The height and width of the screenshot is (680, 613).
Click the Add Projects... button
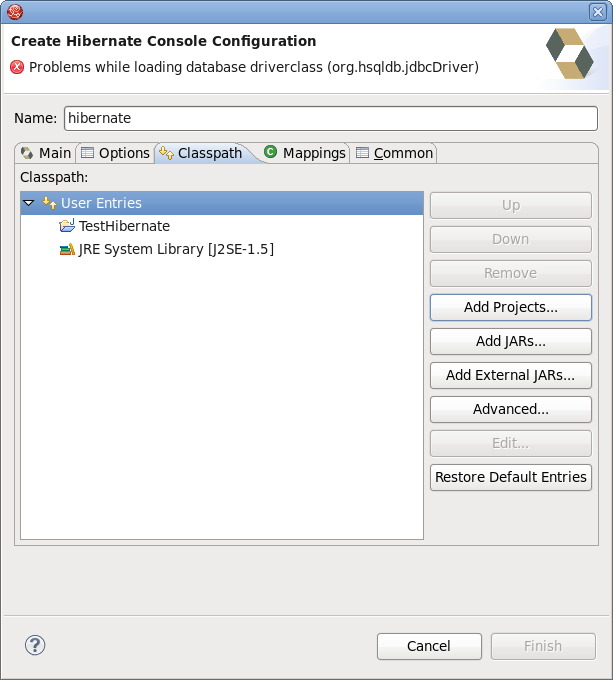tap(510, 307)
